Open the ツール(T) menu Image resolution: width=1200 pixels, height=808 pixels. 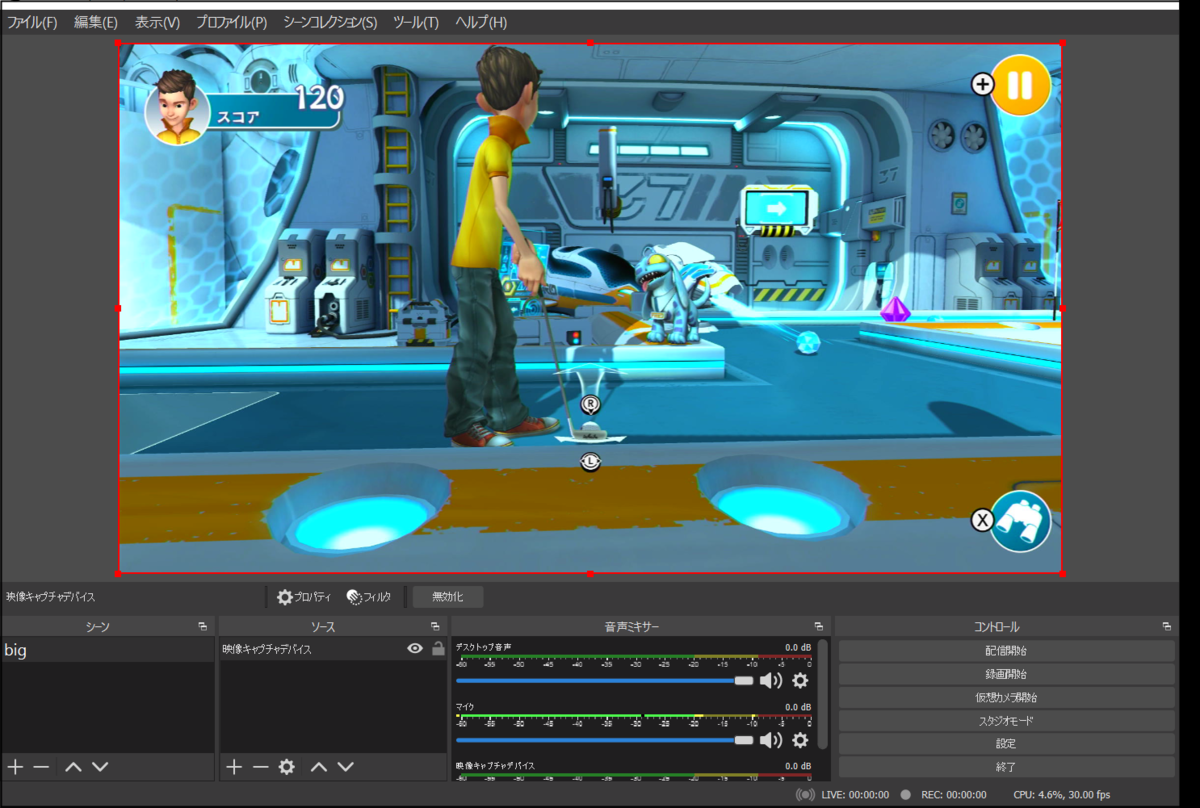pyautogui.click(x=416, y=22)
